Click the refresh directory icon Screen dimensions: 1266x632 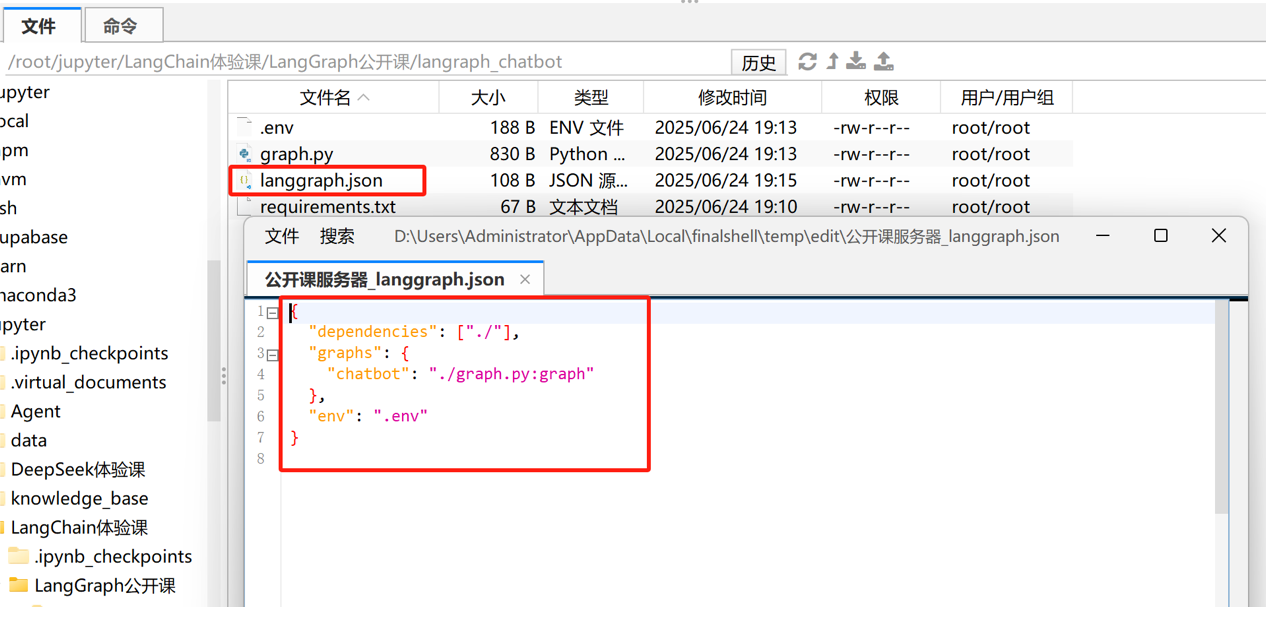[807, 62]
